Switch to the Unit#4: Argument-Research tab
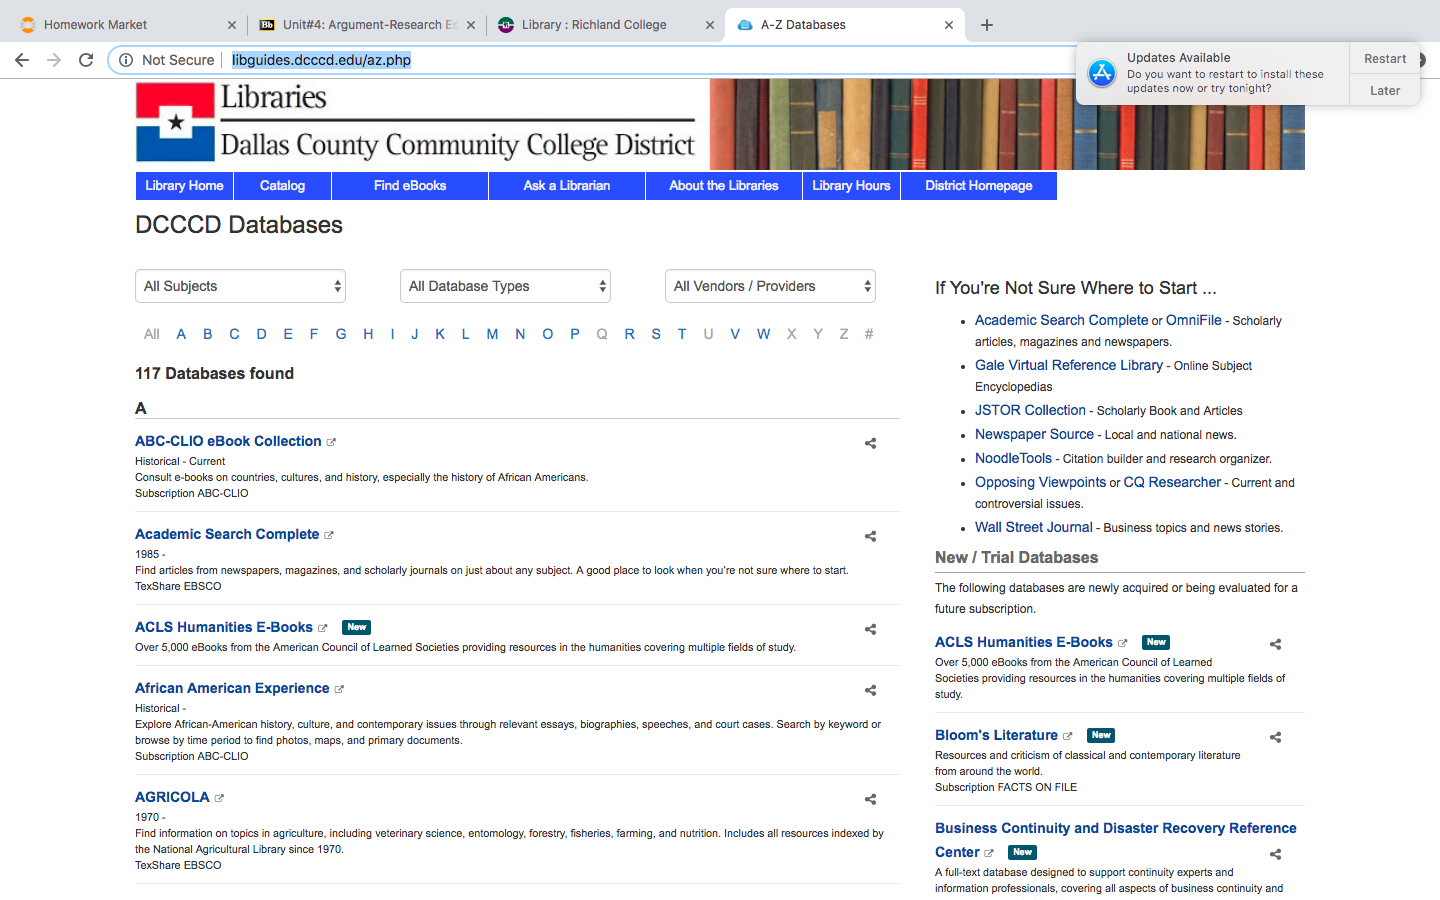This screenshot has width=1440, height=900. (368, 25)
